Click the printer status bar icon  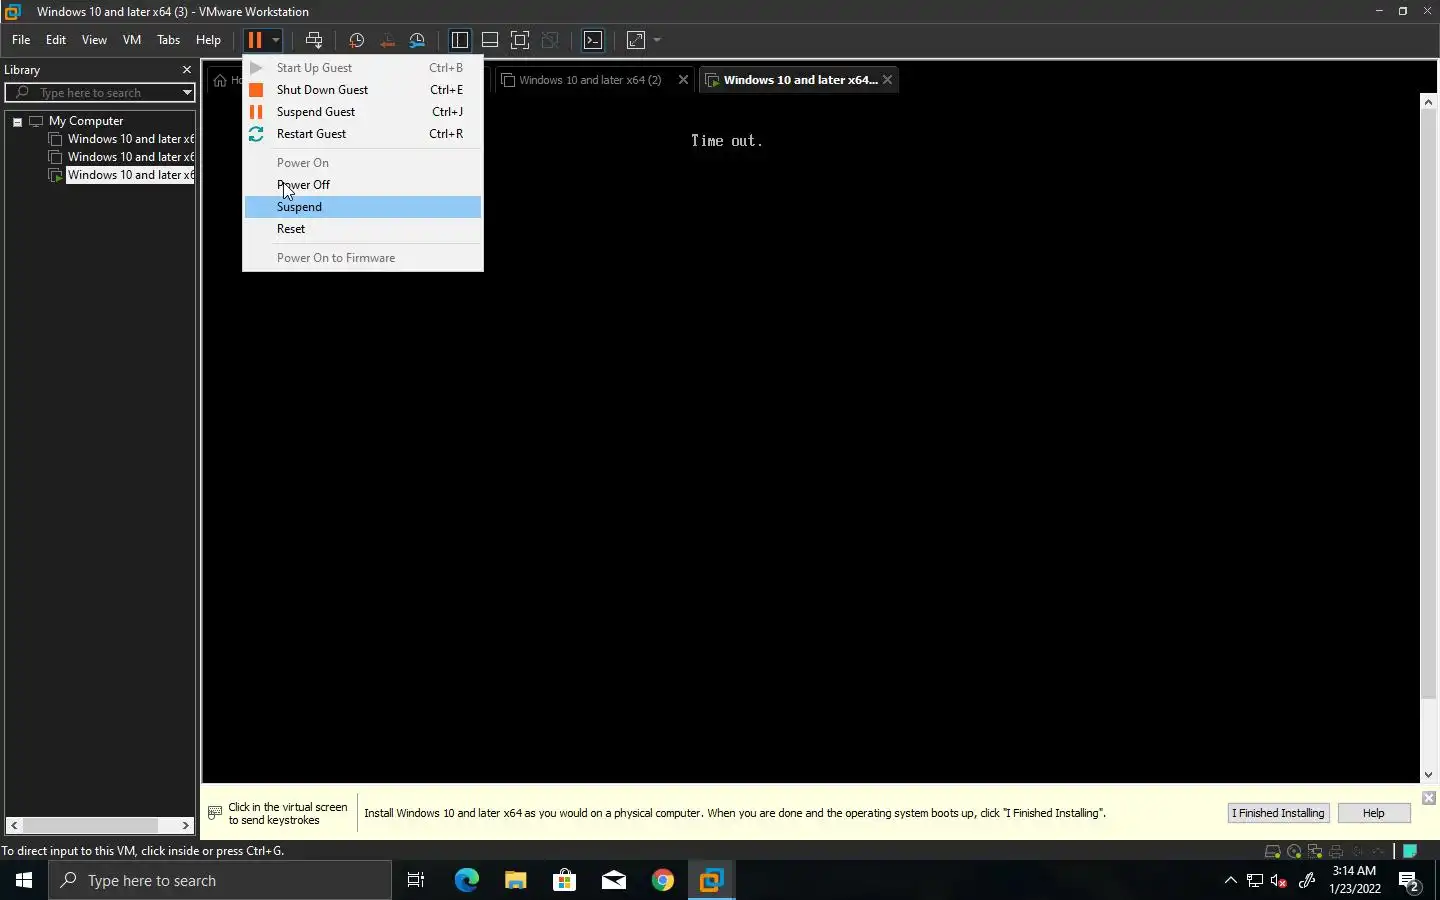click(x=1336, y=852)
